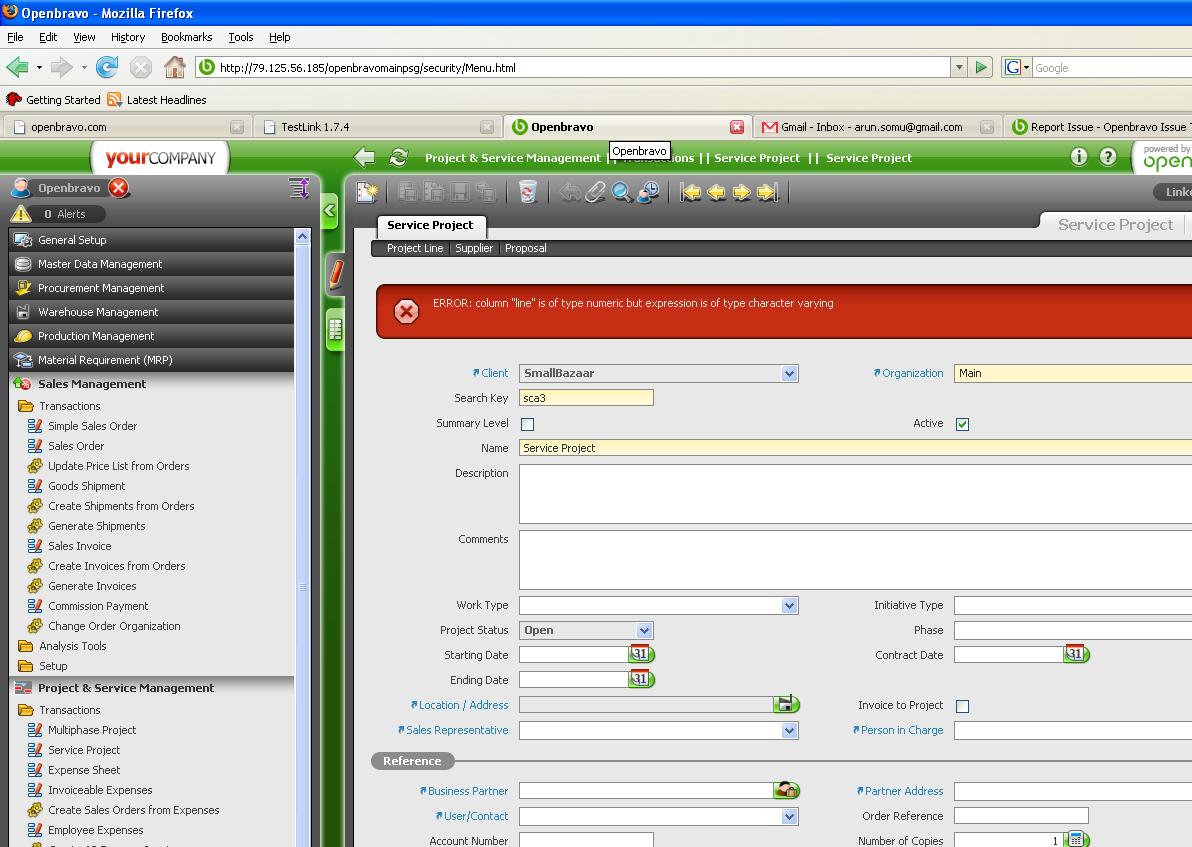
Task: Open the Work Type dropdown
Action: [789, 605]
